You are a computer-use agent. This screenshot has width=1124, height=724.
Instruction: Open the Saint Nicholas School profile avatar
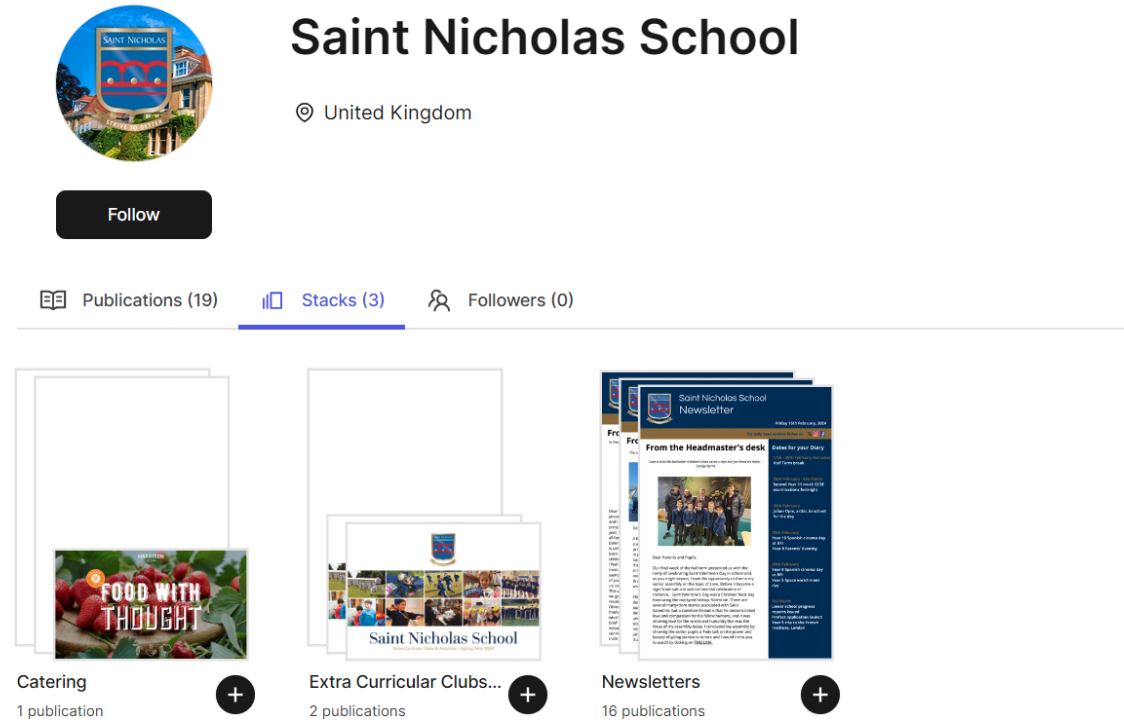coord(134,83)
